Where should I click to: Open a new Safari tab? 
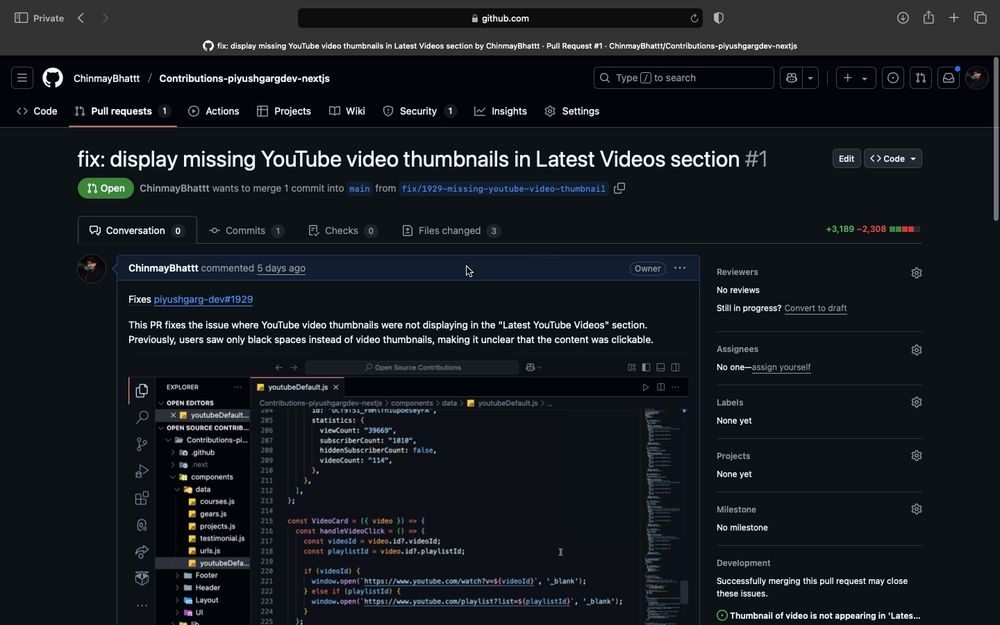click(x=953, y=18)
